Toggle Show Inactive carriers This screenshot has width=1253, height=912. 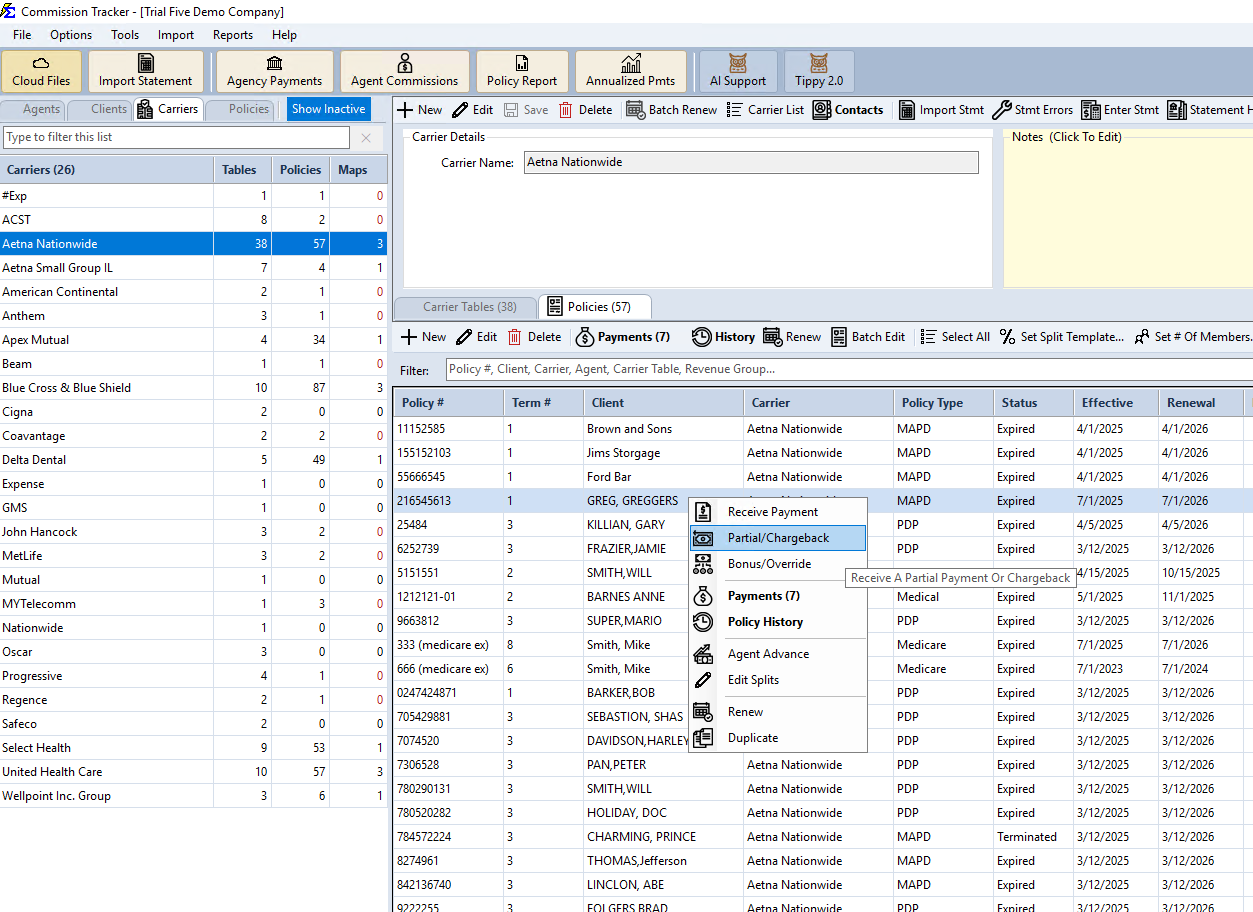point(328,109)
